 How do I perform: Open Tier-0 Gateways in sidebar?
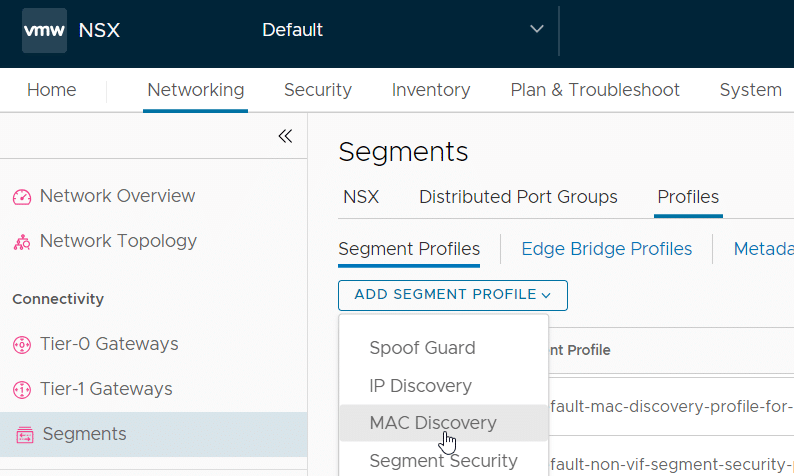pos(108,344)
